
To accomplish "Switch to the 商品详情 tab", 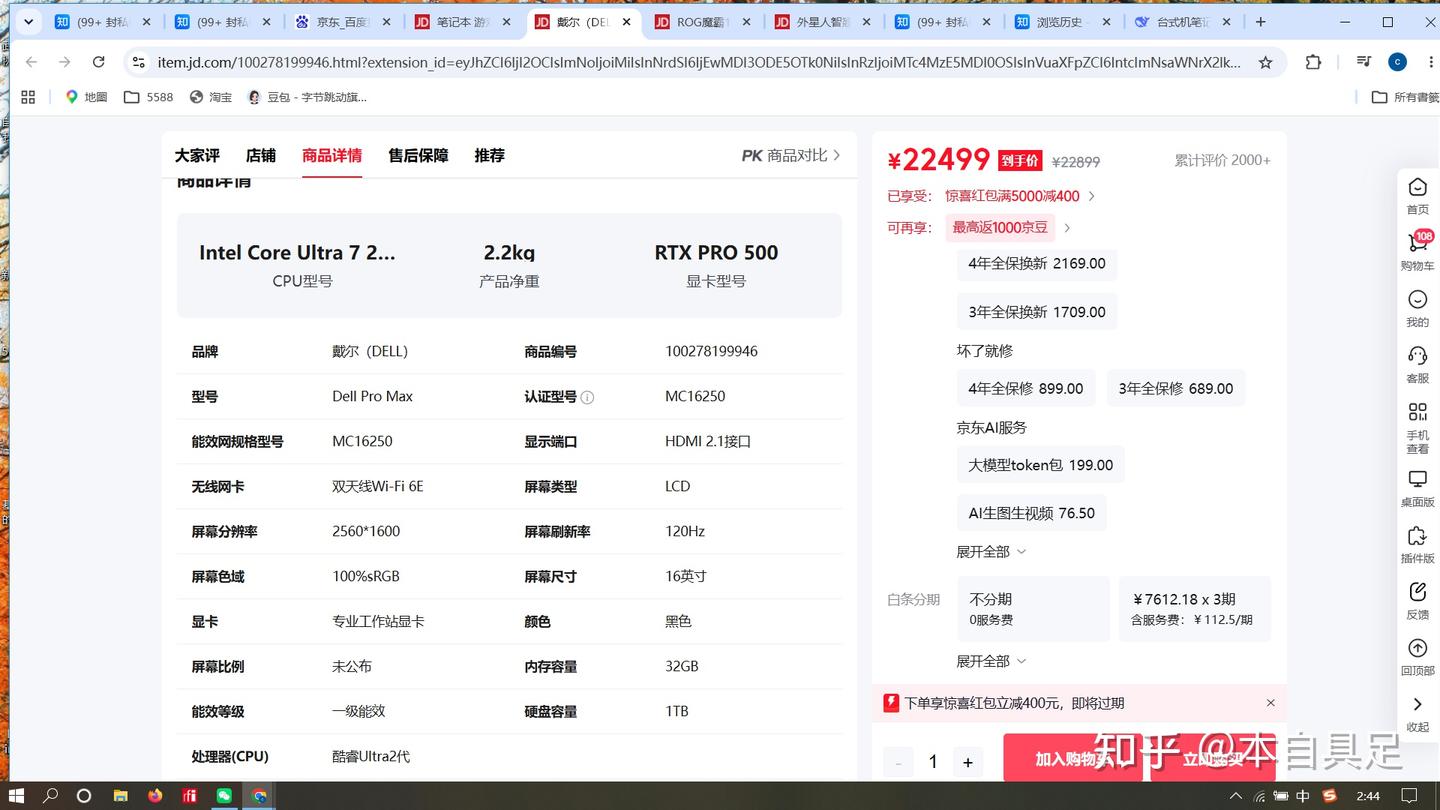I will 332,155.
